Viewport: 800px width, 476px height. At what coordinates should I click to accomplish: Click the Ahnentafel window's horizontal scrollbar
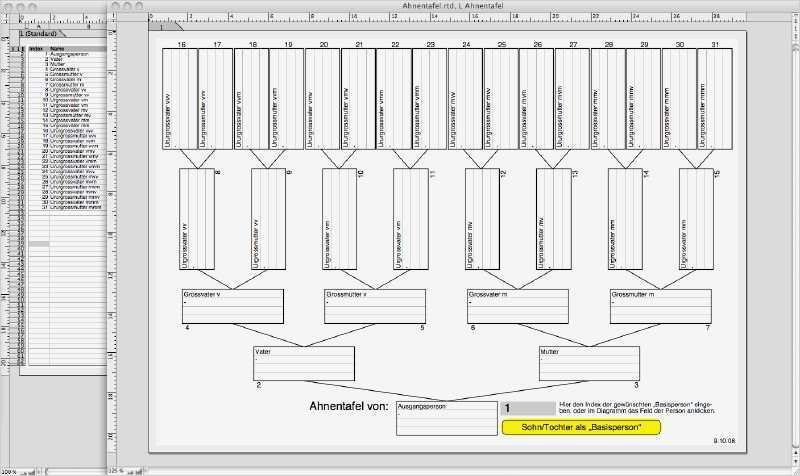click(467, 471)
